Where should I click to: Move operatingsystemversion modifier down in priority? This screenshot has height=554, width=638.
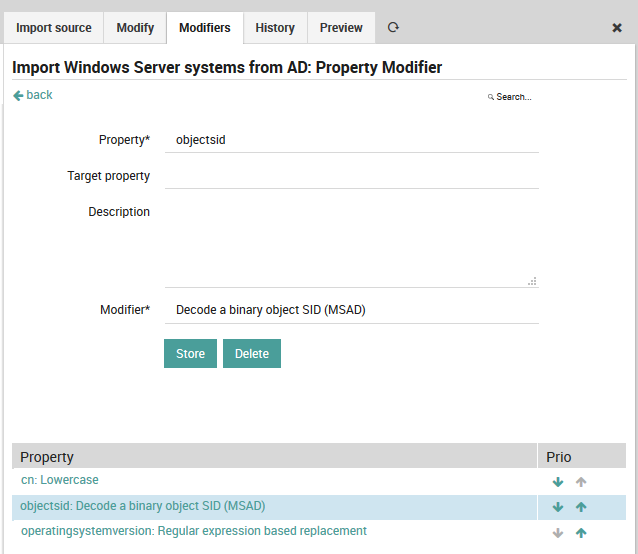pyautogui.click(x=558, y=533)
